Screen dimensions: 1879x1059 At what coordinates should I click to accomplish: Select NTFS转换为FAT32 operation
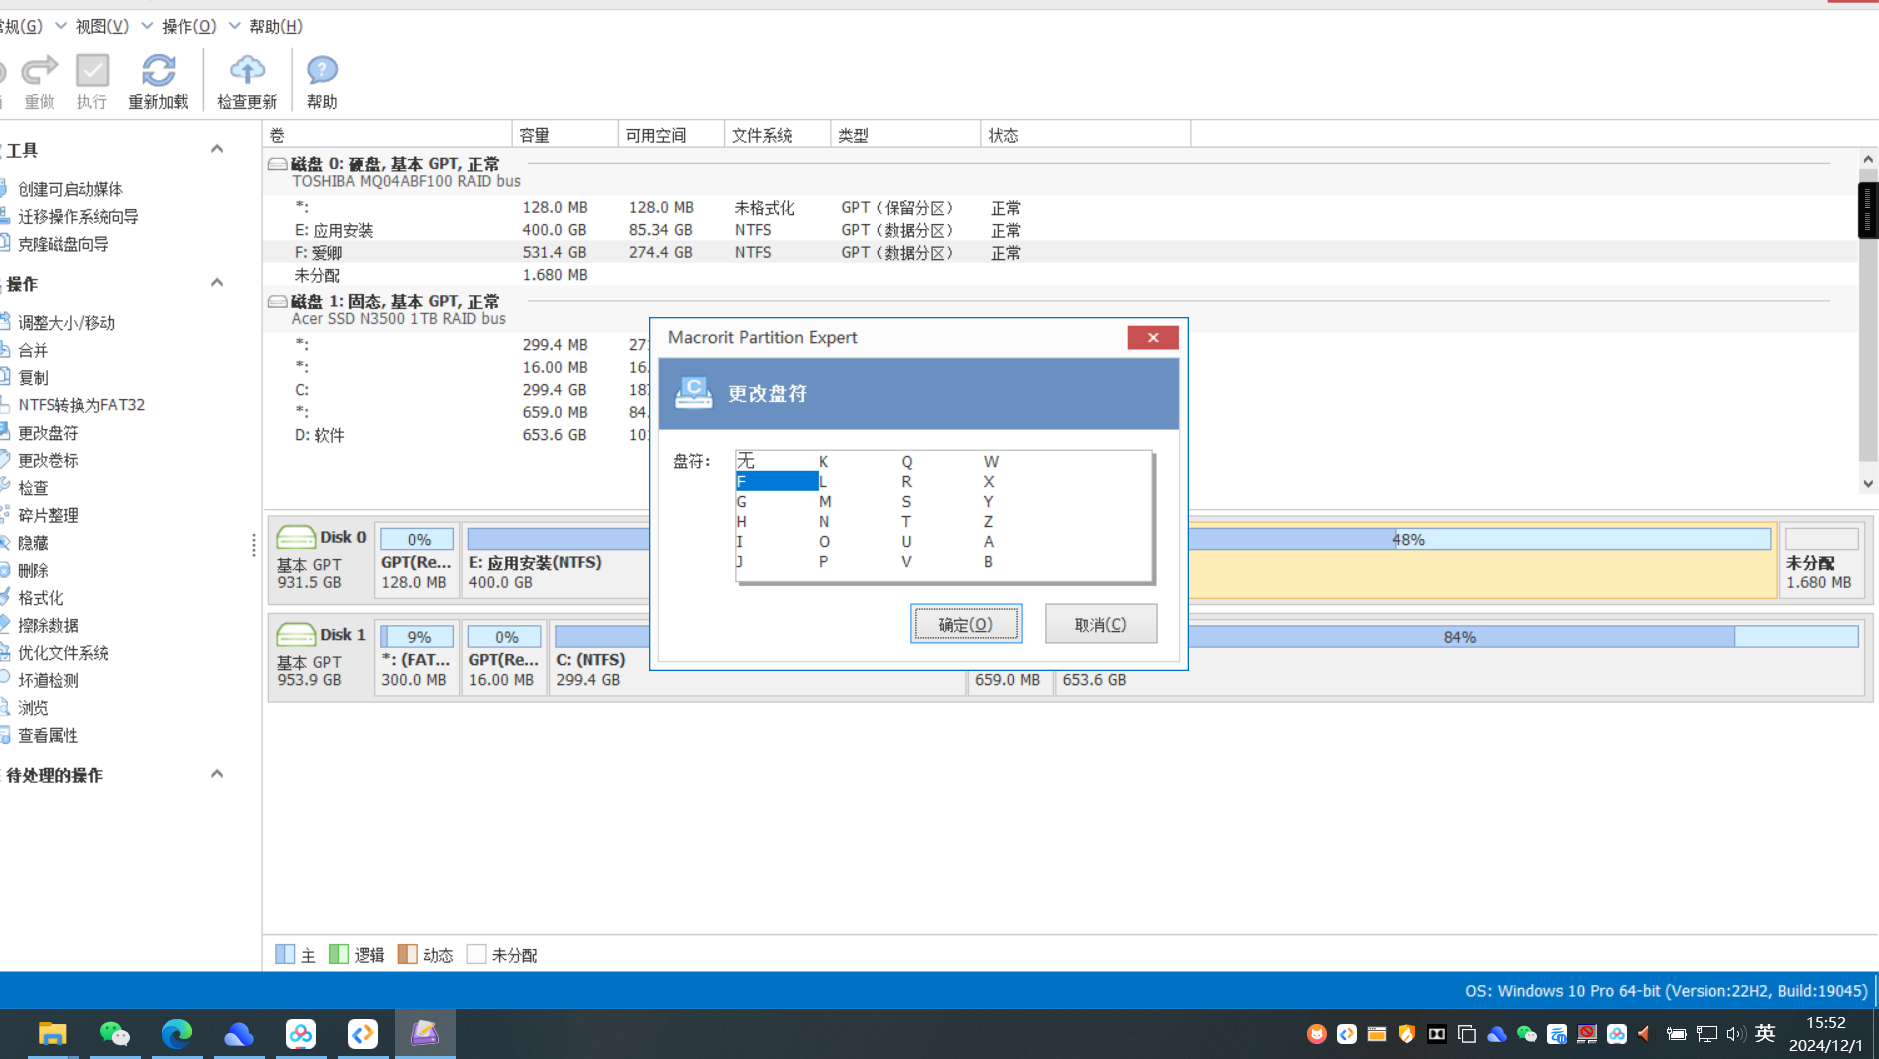point(81,405)
